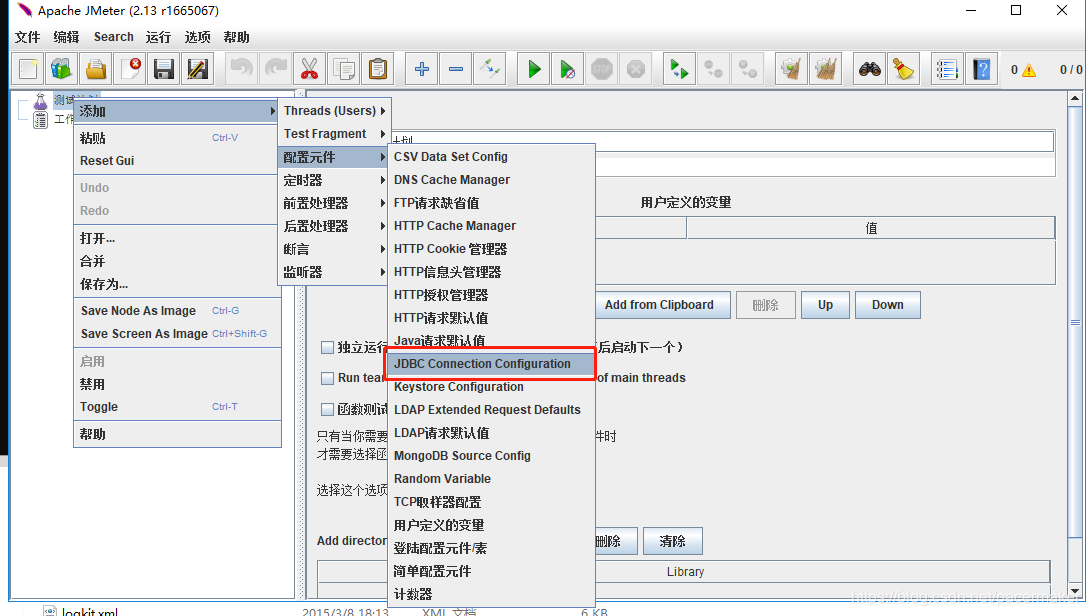Select CSV Data Set Config
Screen dimensions: 1091x616
tap(491, 157)
